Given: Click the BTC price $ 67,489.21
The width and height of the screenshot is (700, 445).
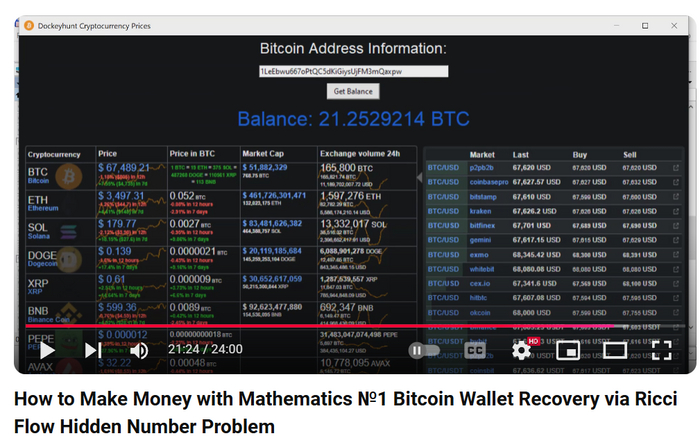Looking at the screenshot, I should pos(124,168).
